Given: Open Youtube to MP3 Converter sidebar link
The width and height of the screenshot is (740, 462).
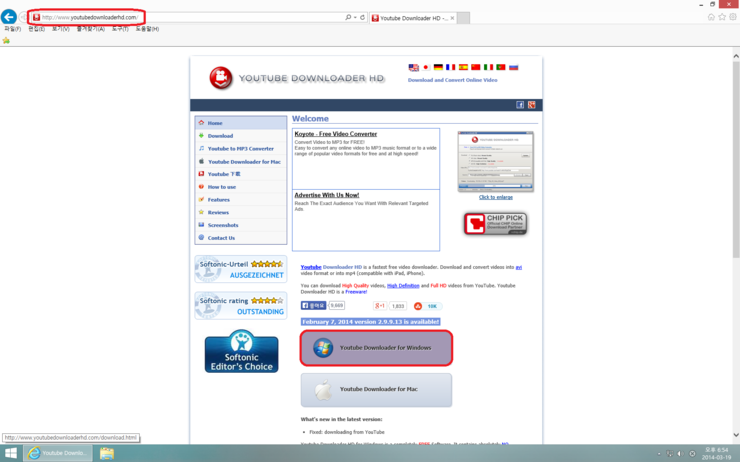Looking at the screenshot, I should tap(241, 148).
